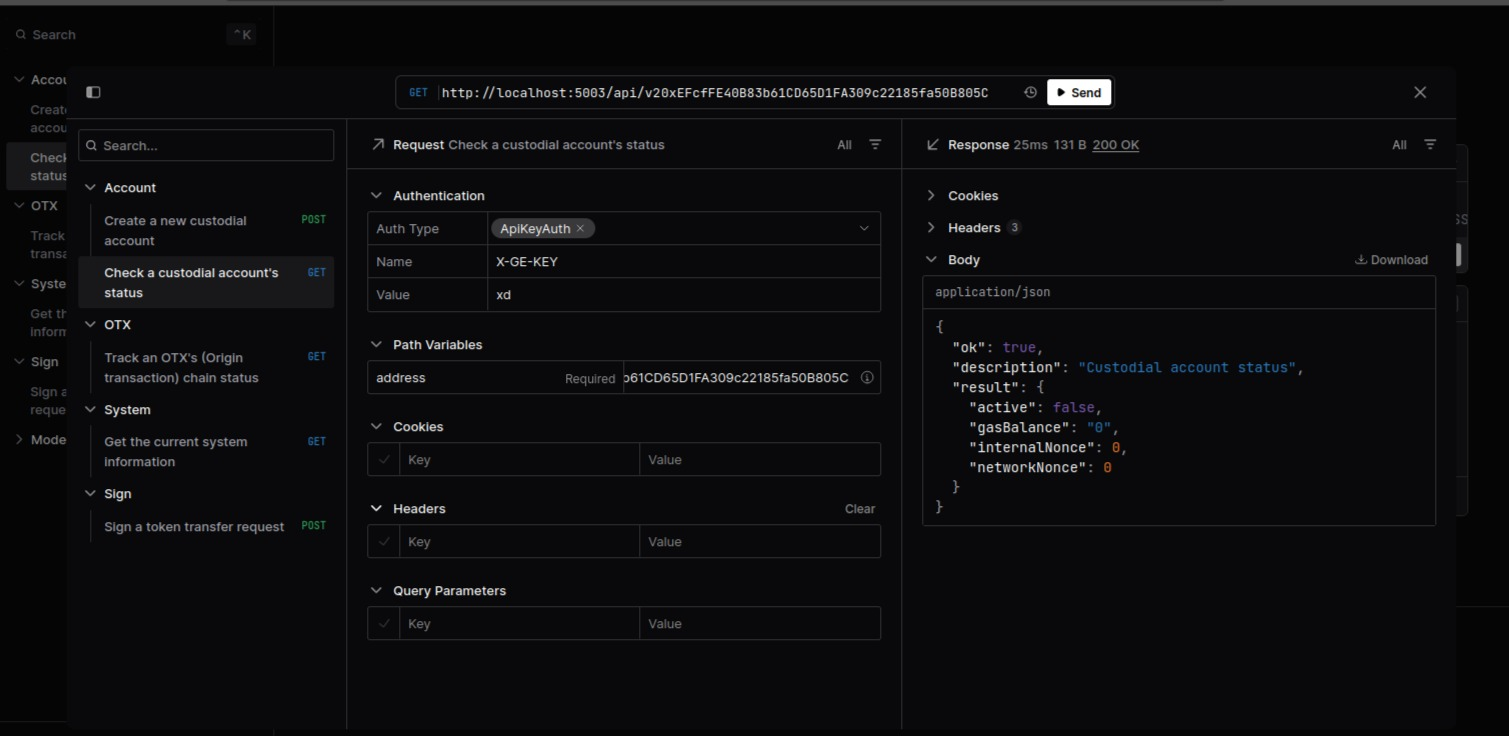The image size is (1509, 736).
Task: Toggle the Cookies row checkbox
Action: pyautogui.click(x=384, y=460)
